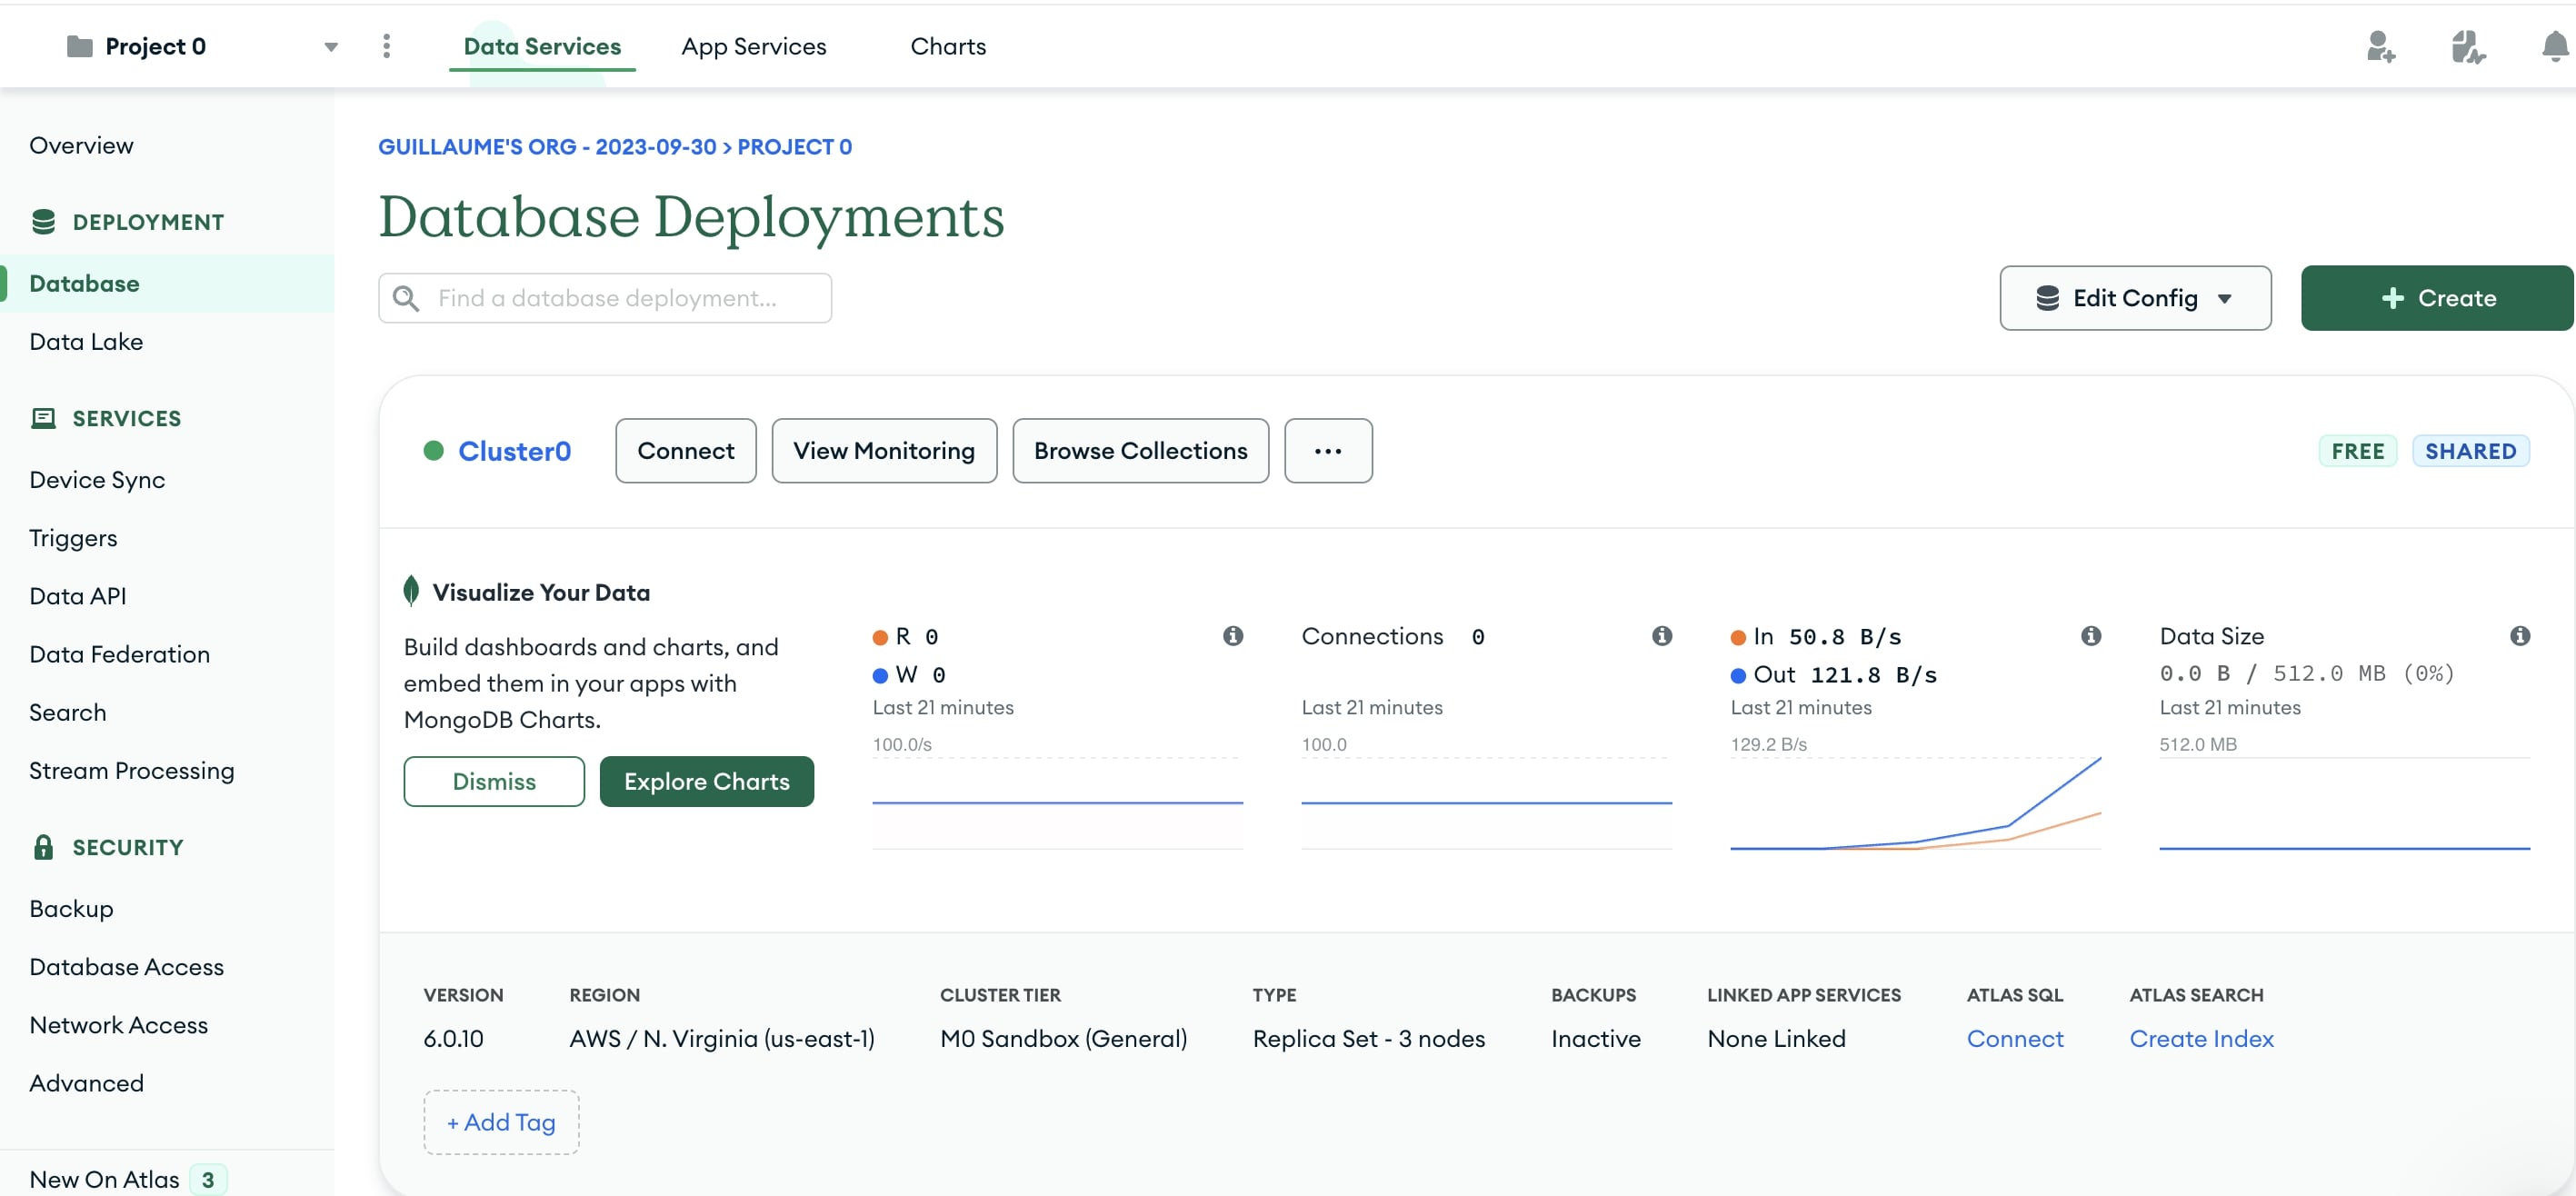
Task: Open the project activity feed icon
Action: click(2466, 45)
